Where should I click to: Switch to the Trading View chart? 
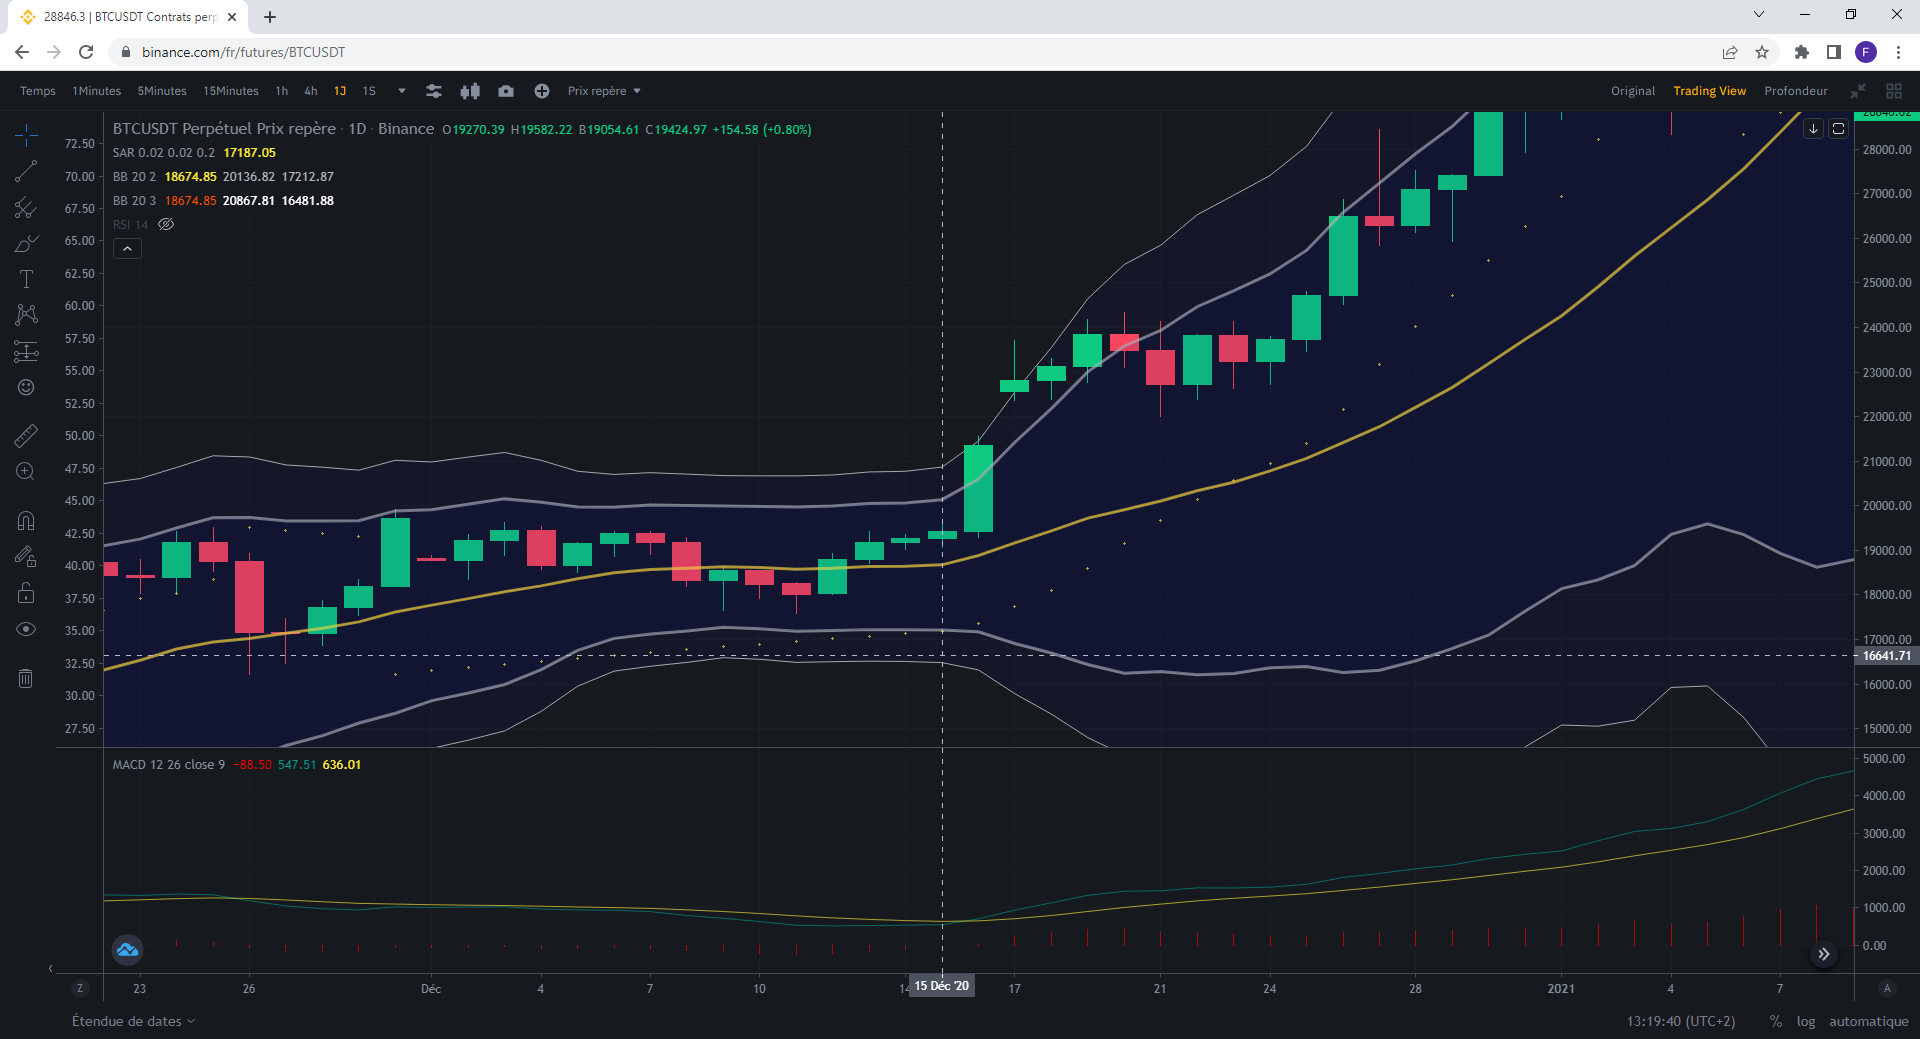[1710, 91]
